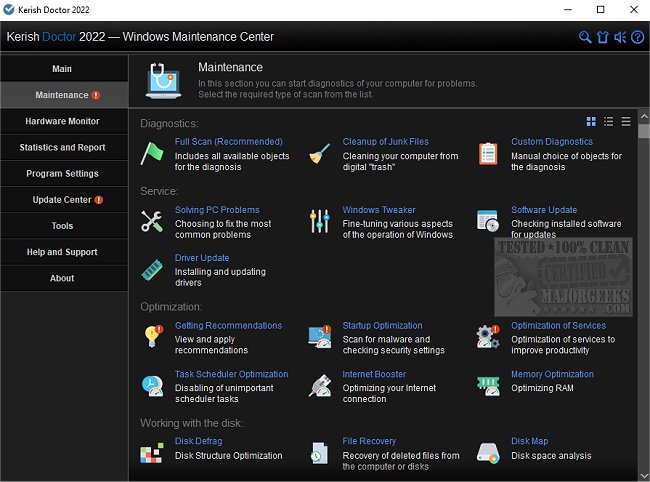This screenshot has width=650, height=482.
Task: Open Disk Defrag link
Action: coord(198,441)
